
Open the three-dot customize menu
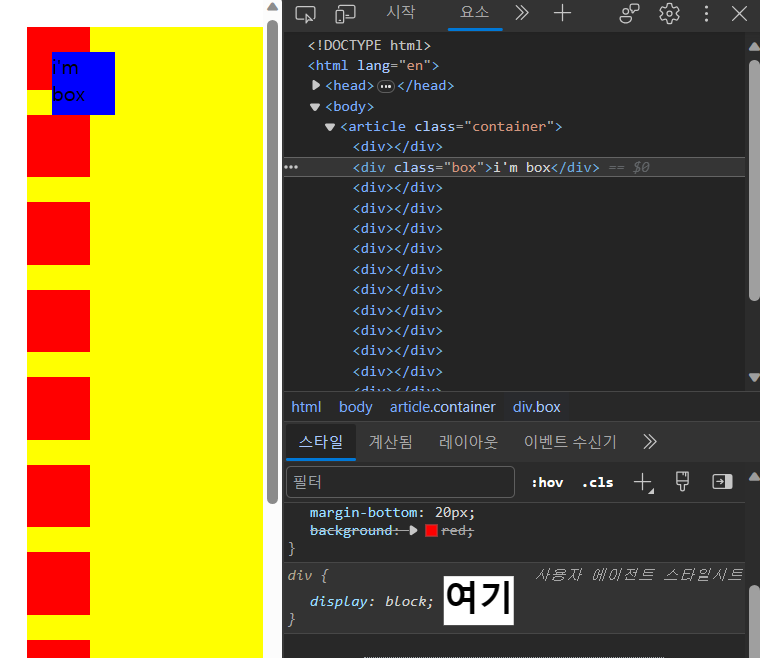(706, 14)
